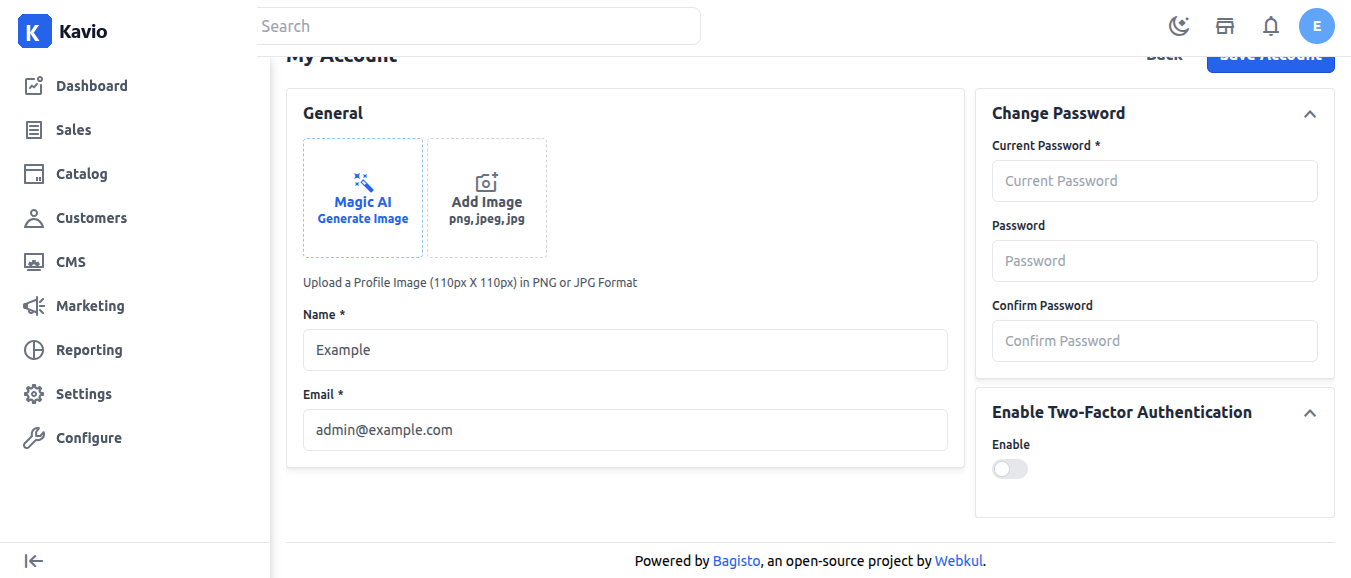Image resolution: width=1351 pixels, height=578 pixels.
Task: Click the Confirm Password field
Action: pyautogui.click(x=1155, y=341)
